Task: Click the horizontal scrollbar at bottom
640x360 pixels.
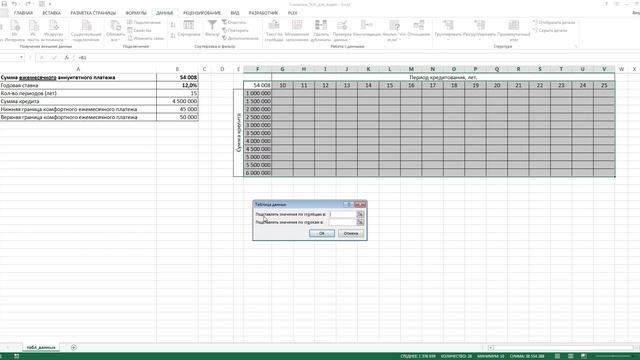Action: point(564,348)
